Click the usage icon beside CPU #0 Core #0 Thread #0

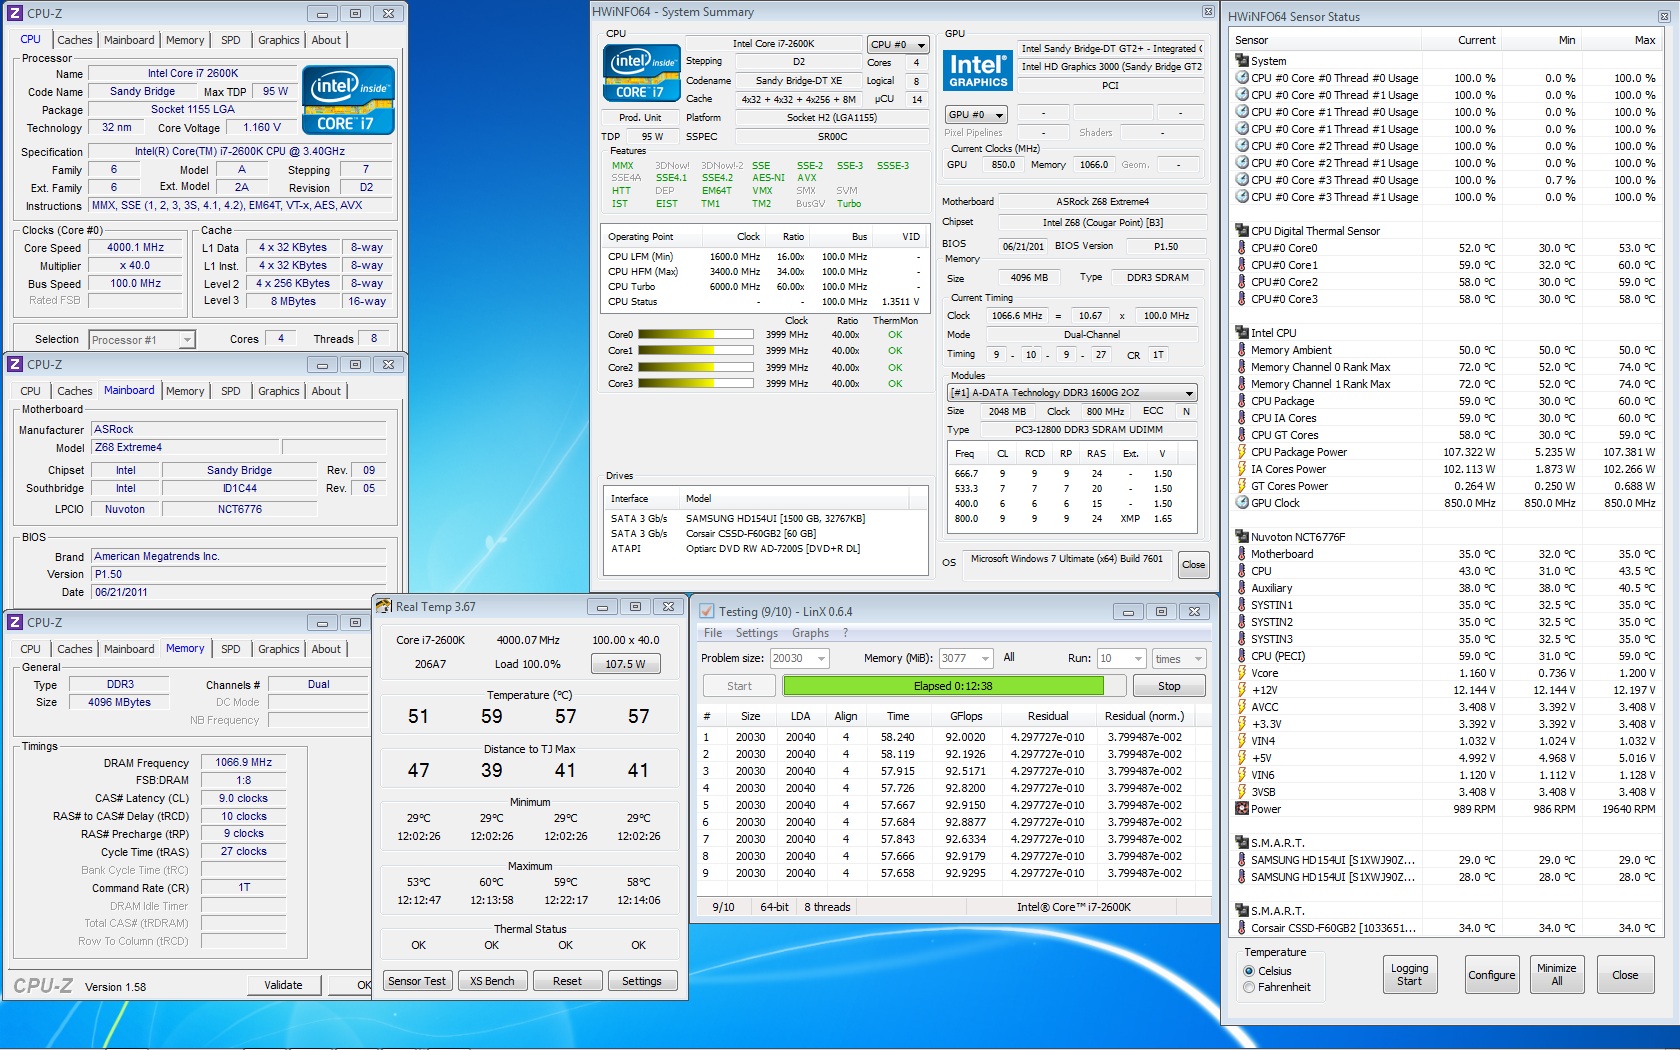coord(1242,78)
